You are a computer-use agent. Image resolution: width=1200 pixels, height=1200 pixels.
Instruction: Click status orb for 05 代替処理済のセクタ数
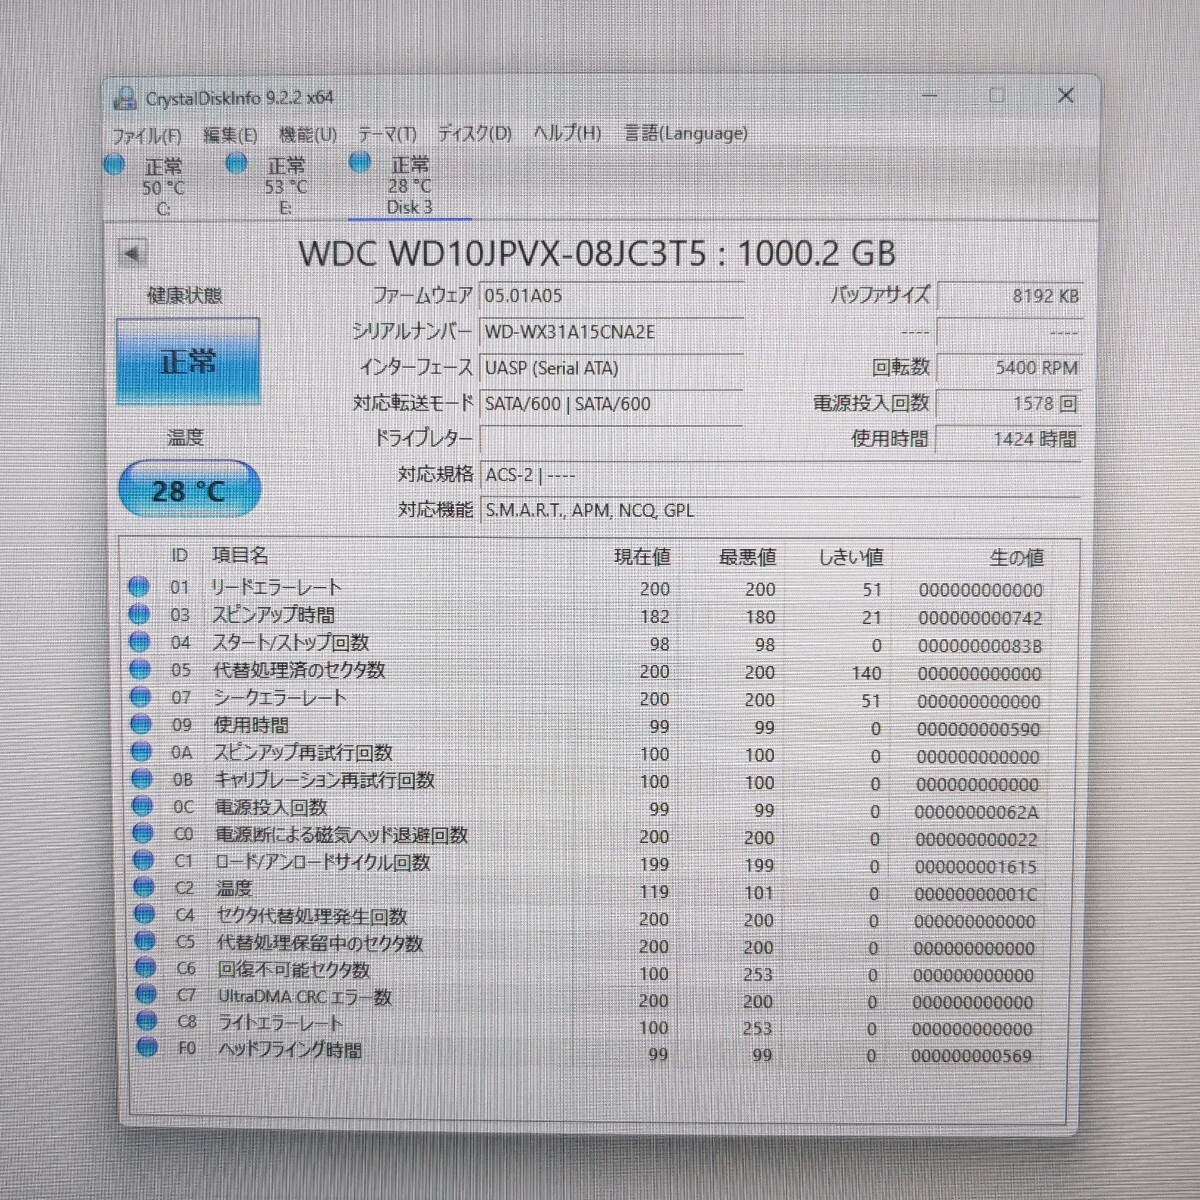140,669
